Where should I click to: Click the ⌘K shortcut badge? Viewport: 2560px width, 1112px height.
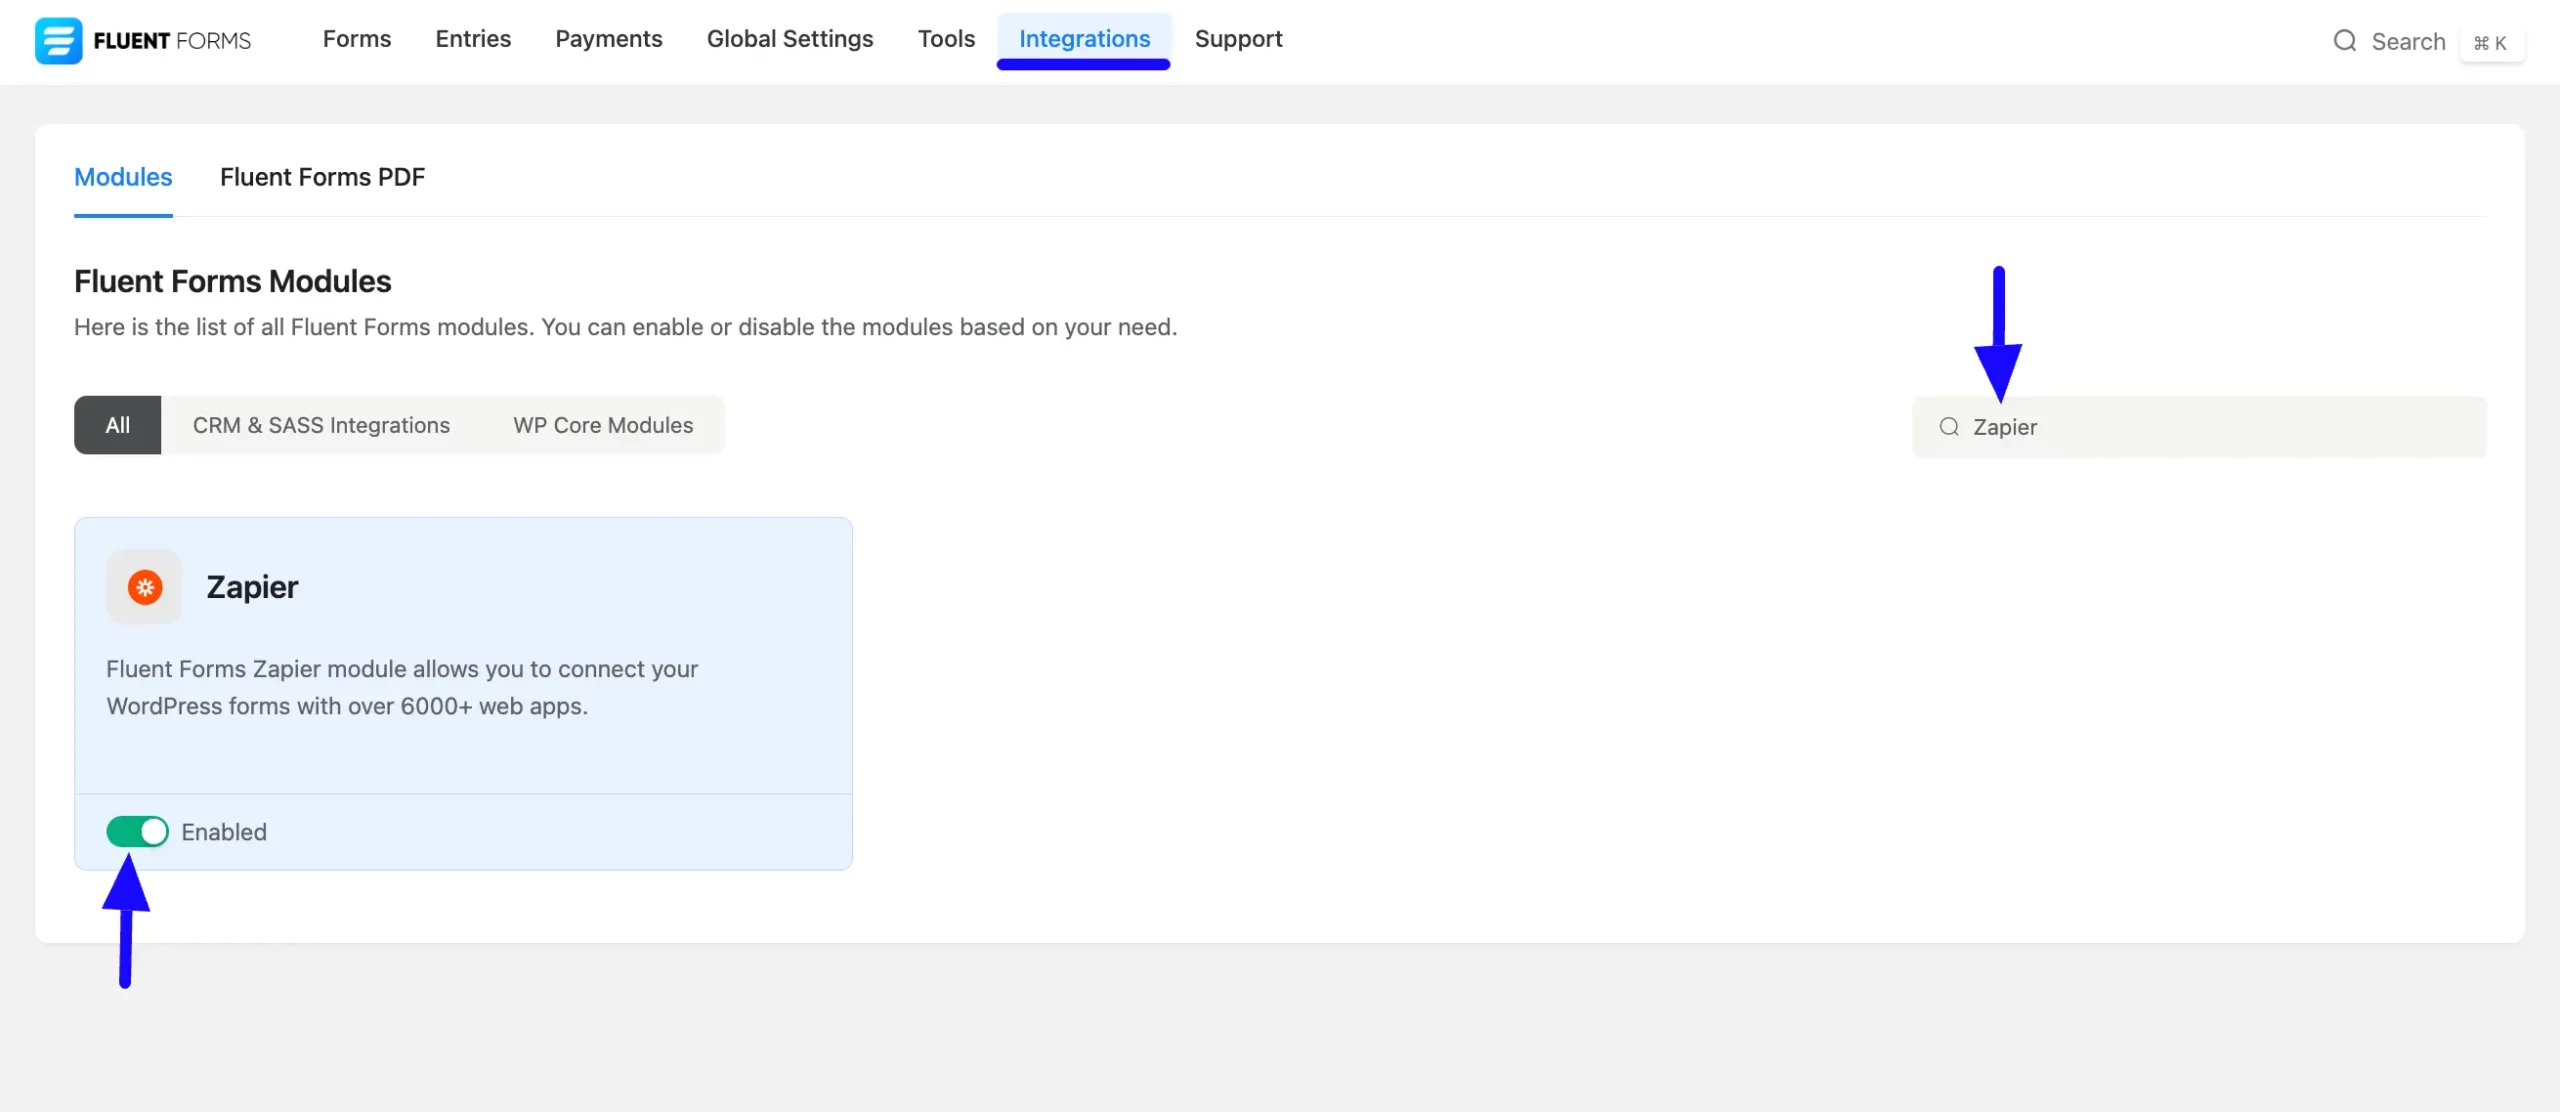tap(2490, 43)
